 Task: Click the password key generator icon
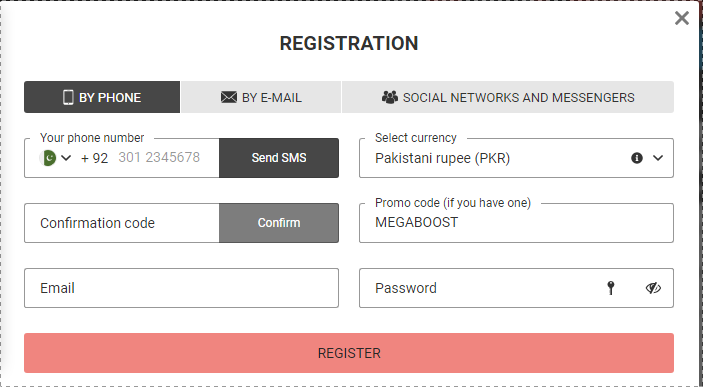611,288
